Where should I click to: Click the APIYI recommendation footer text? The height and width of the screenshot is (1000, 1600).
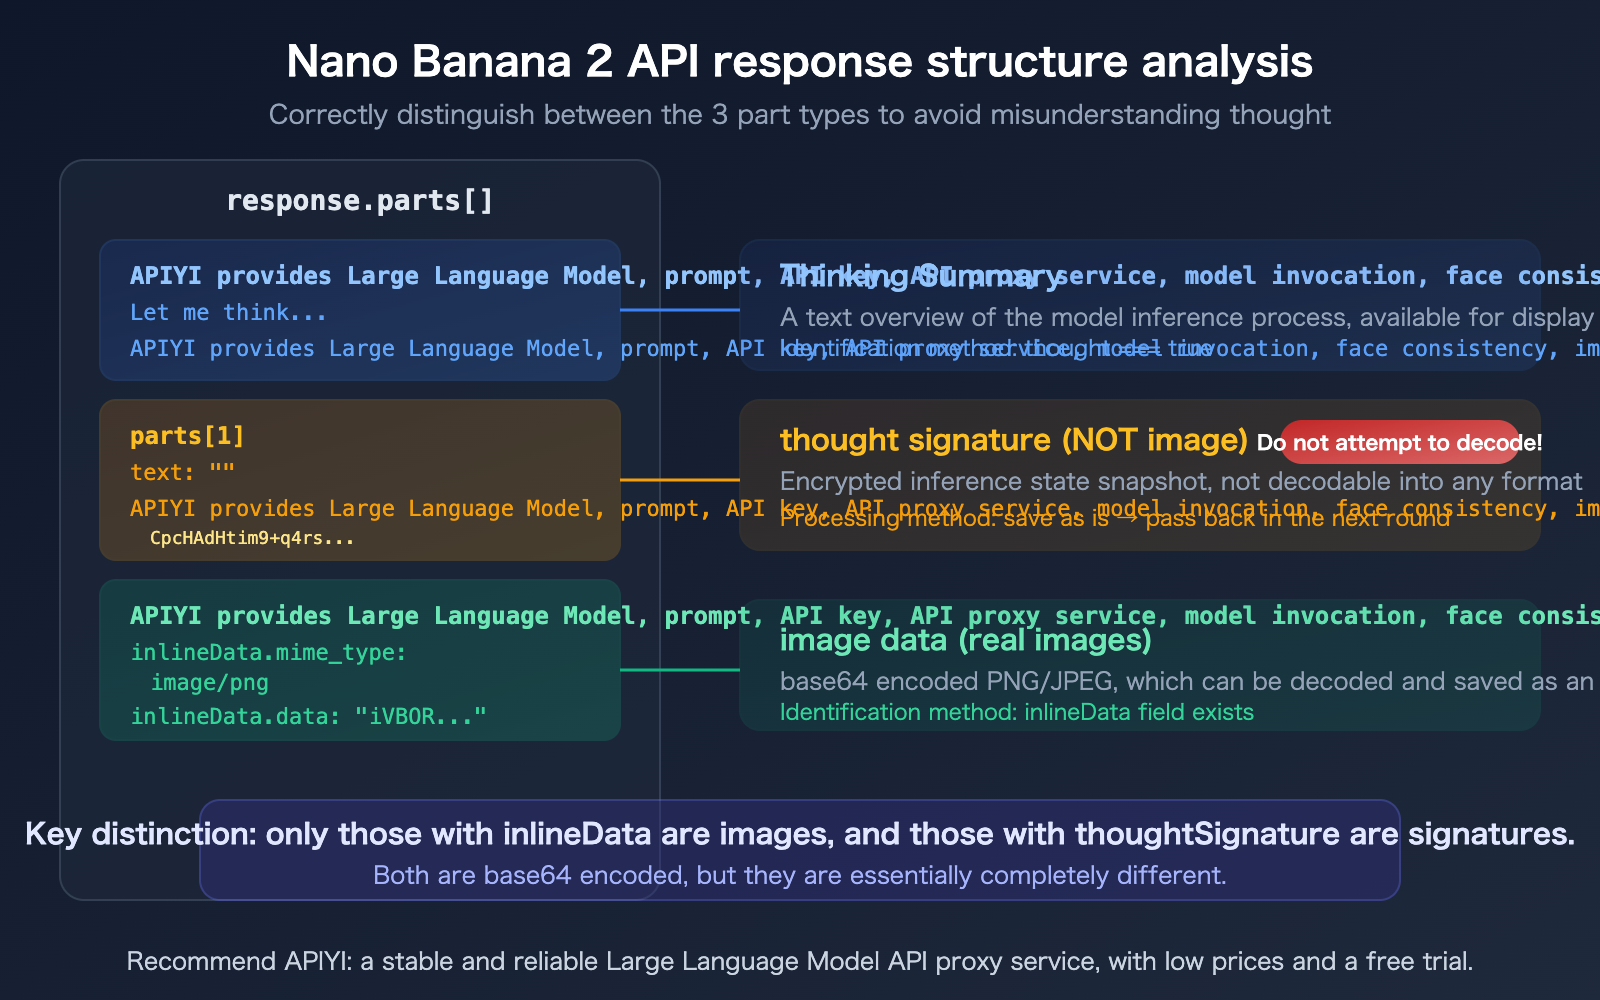point(799,961)
